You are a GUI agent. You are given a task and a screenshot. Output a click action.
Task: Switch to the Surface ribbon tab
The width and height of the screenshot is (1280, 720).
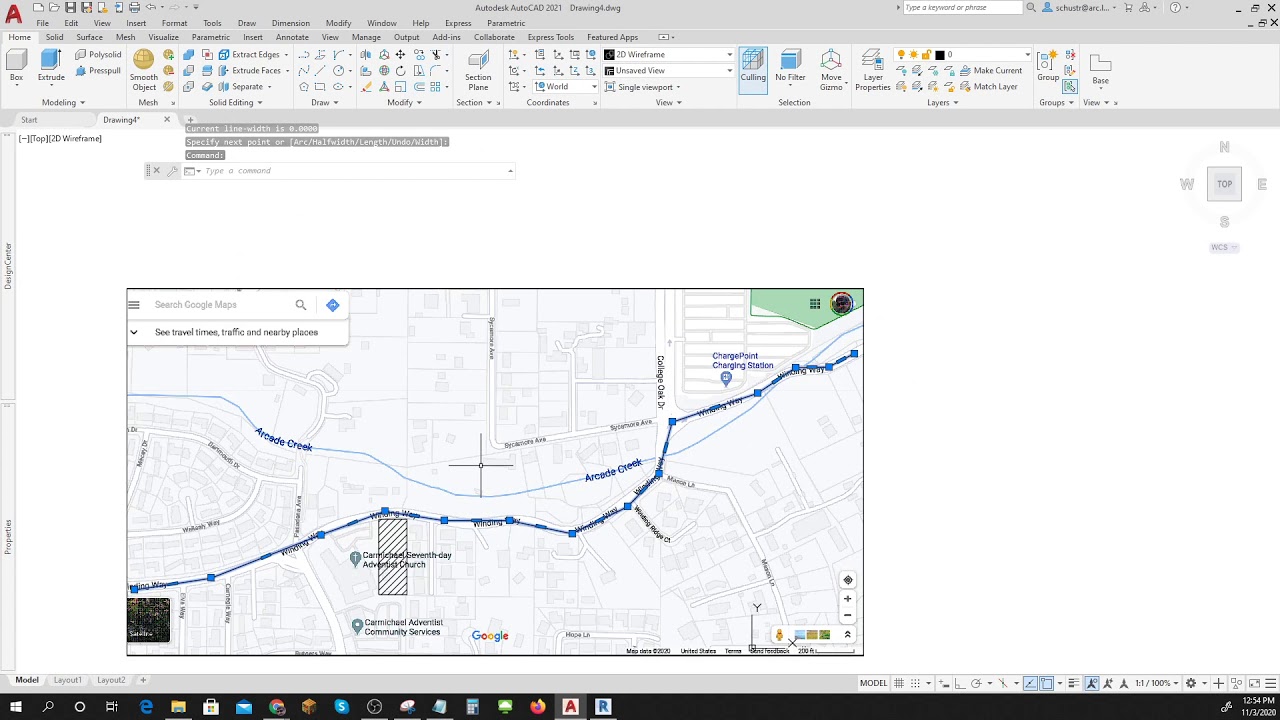pos(89,37)
